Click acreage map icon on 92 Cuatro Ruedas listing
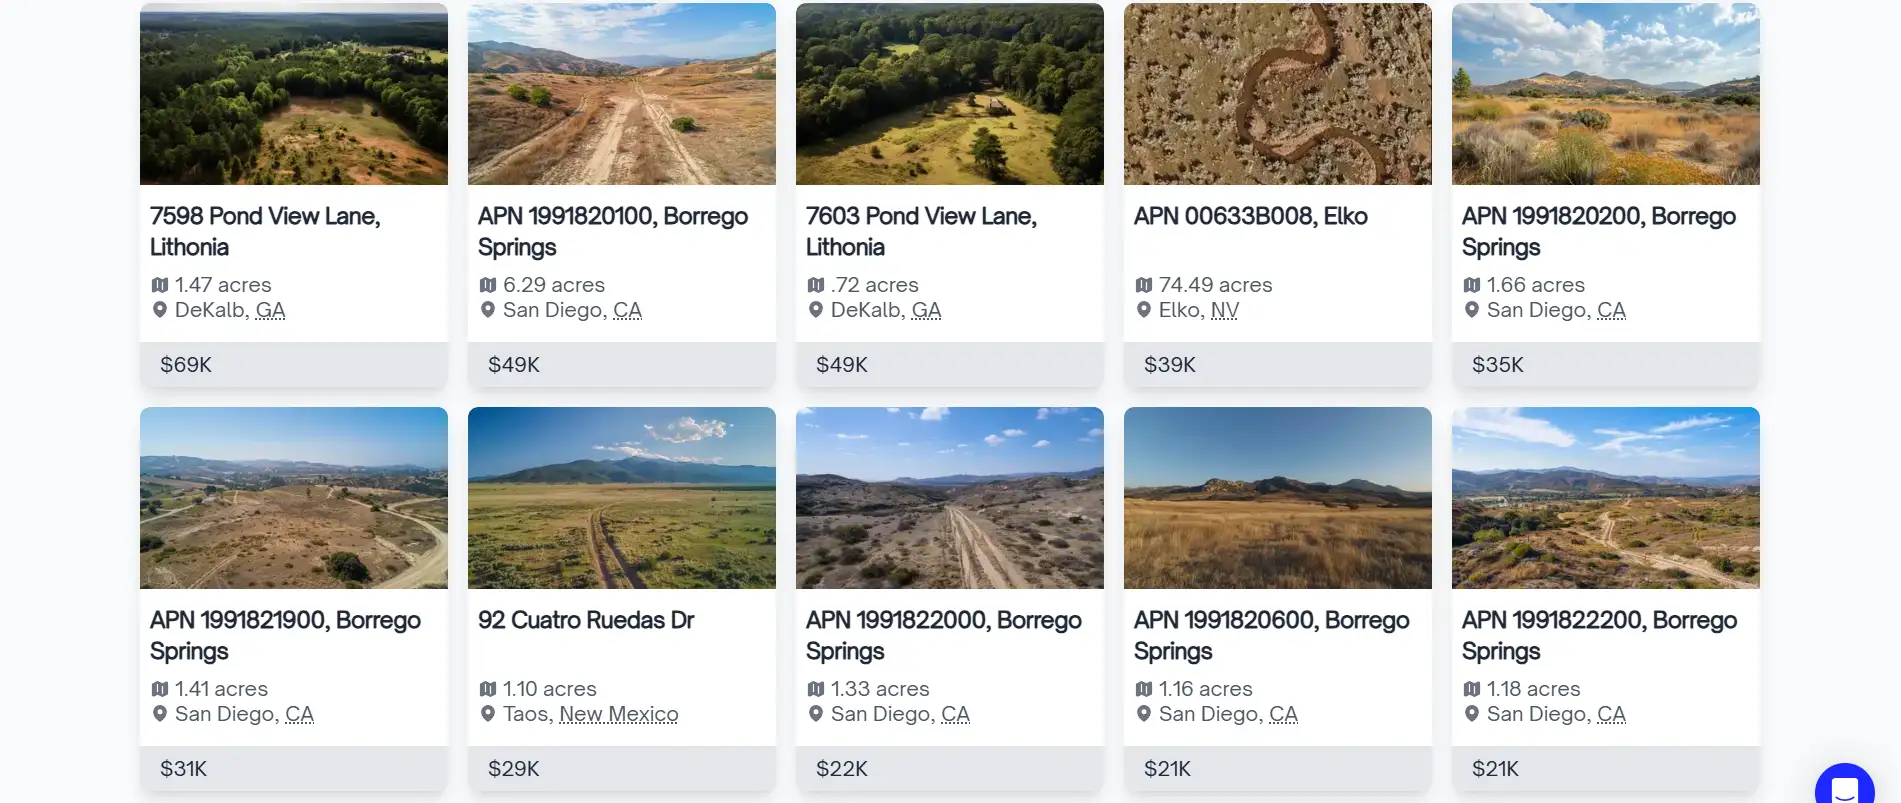This screenshot has width=1901, height=803. 488,689
